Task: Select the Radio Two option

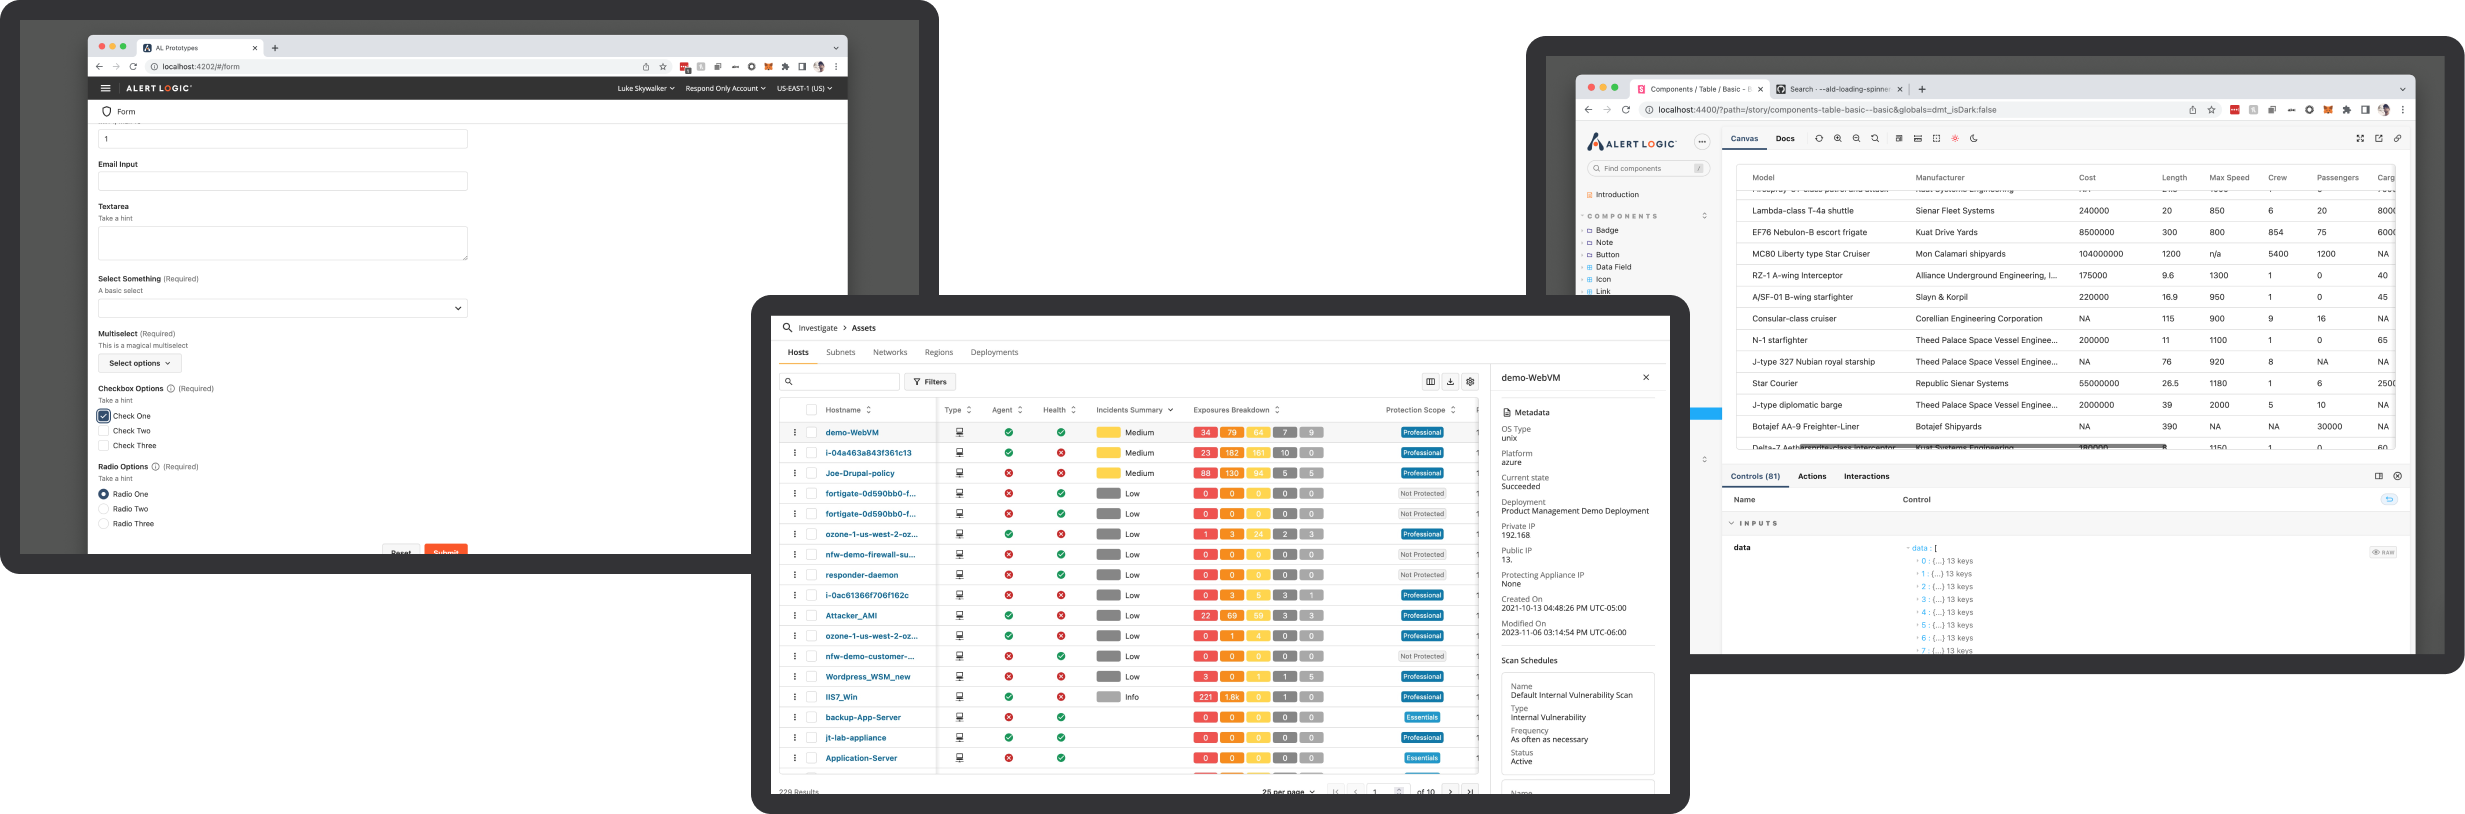Action: click(103, 509)
